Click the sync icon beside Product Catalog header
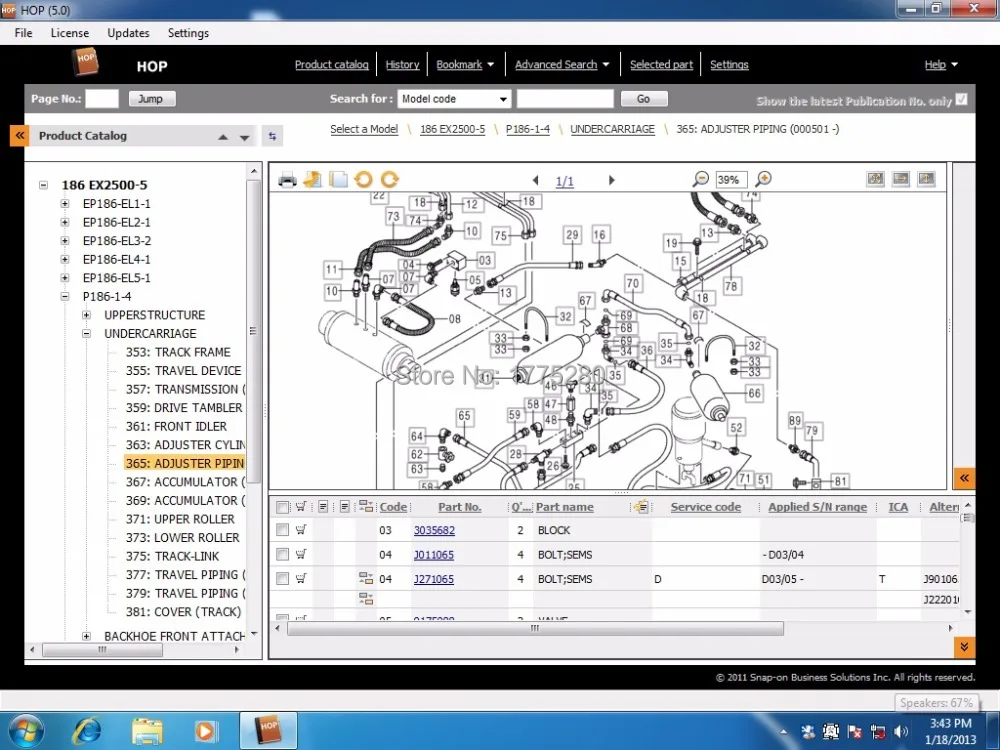The height and width of the screenshot is (750, 1000). 272,136
